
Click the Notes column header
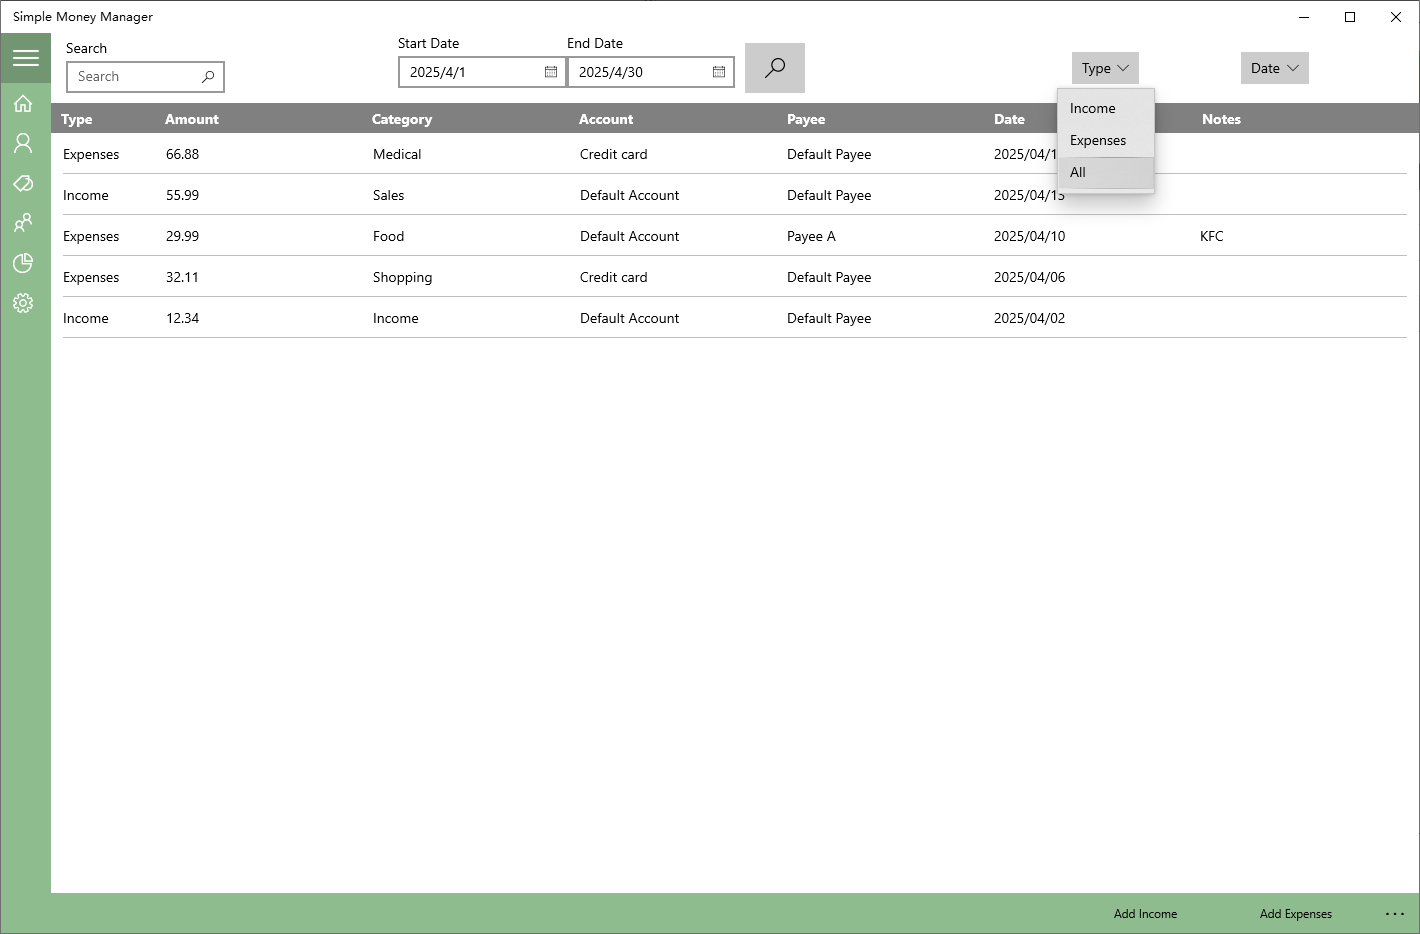tap(1221, 119)
